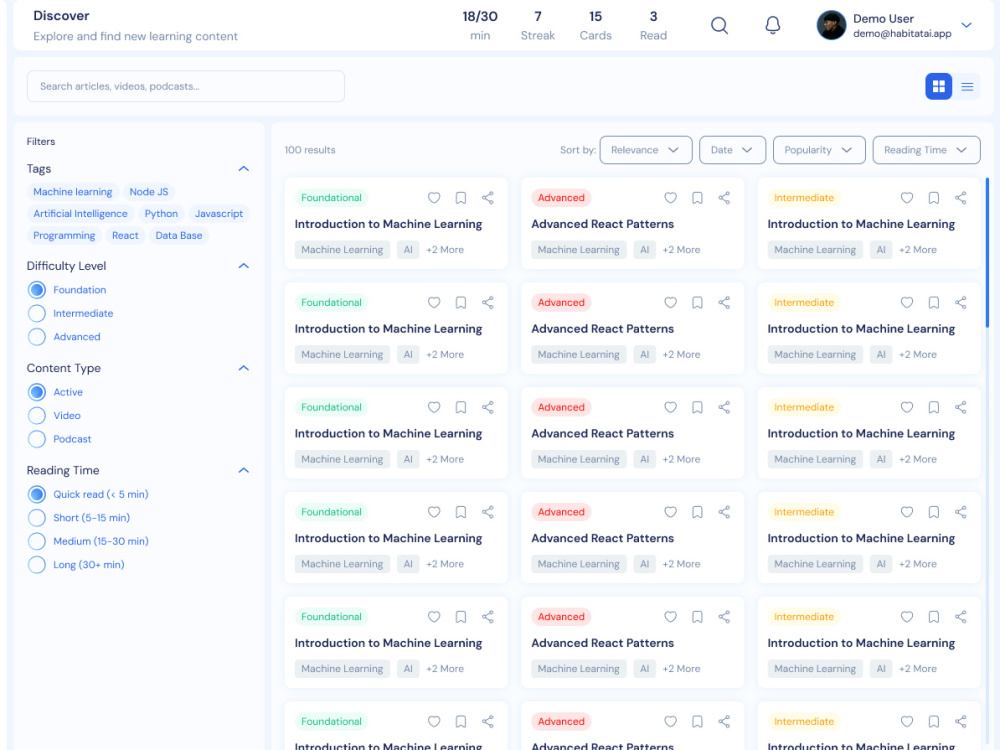The width and height of the screenshot is (1000, 750).
Task: Filter by Javascript tag
Action: click(219, 214)
